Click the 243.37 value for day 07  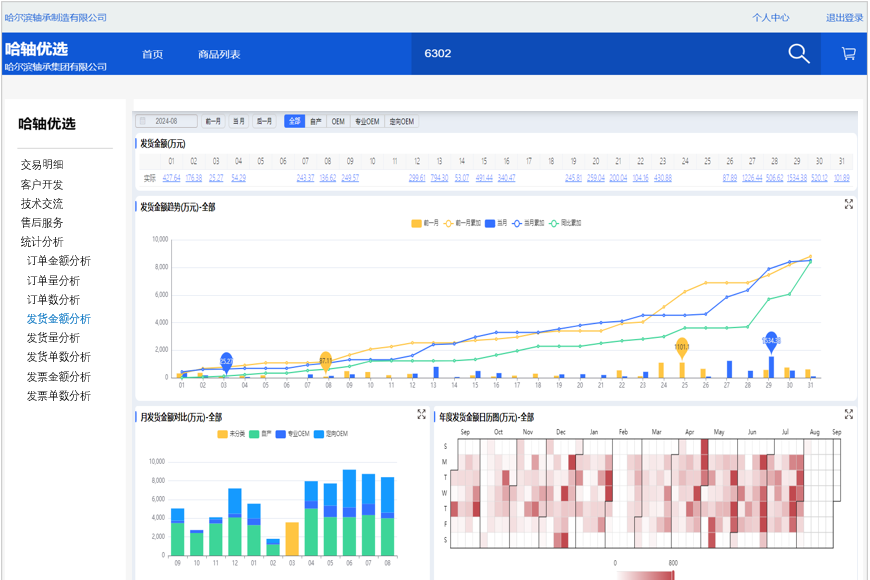[x=305, y=178]
